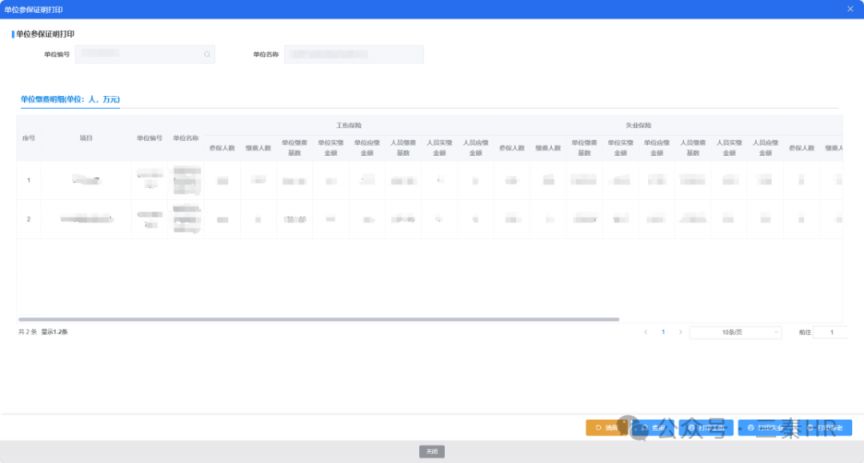Image resolution: width=864 pixels, height=463 pixels.
Task: Go to previous page arrow in pagination
Action: 646,332
